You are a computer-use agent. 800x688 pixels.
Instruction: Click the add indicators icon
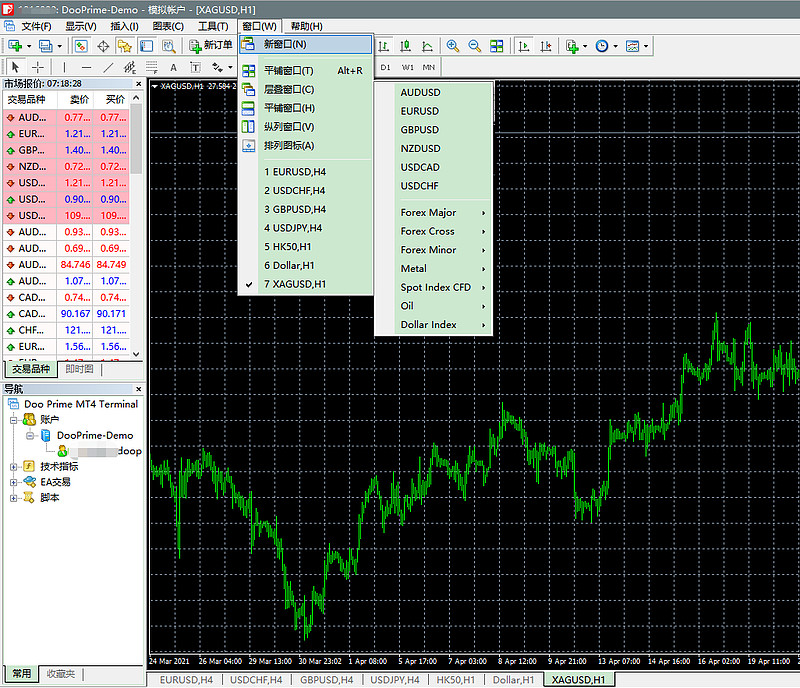click(572, 46)
